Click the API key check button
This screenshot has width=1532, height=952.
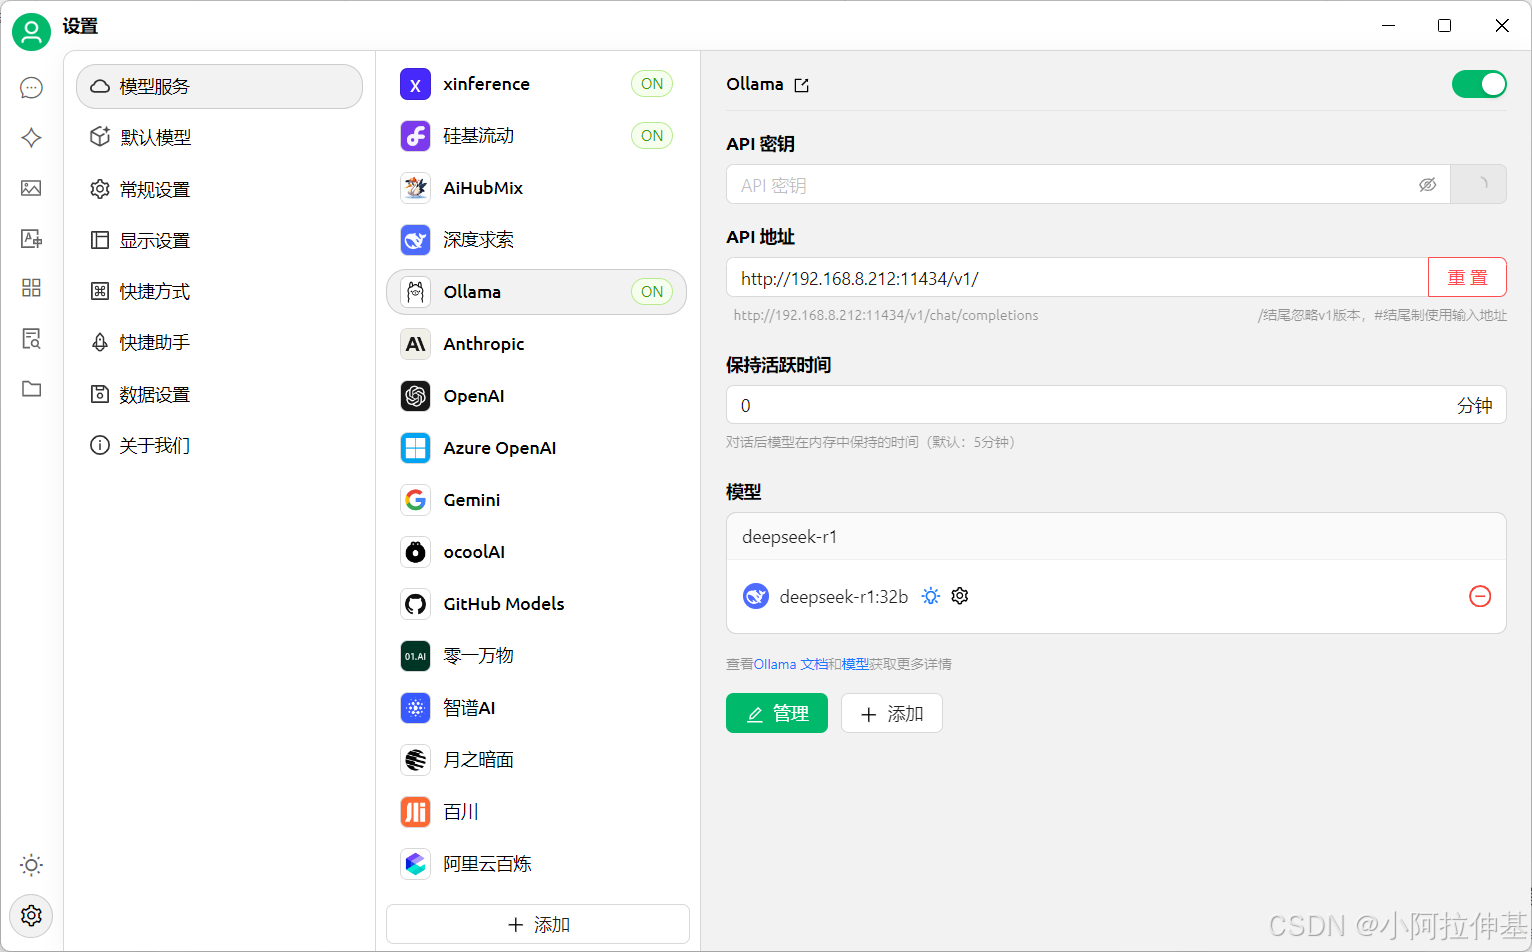1478,184
